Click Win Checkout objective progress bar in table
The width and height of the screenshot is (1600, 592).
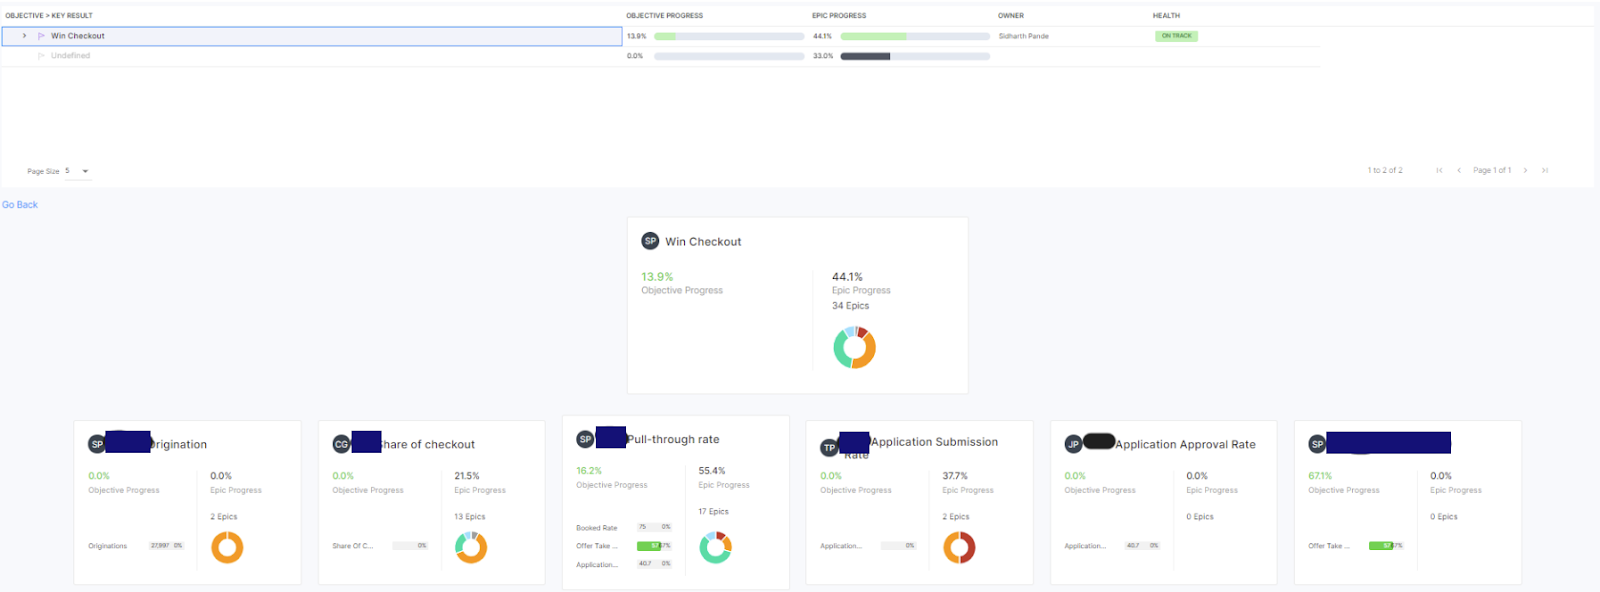(x=729, y=36)
